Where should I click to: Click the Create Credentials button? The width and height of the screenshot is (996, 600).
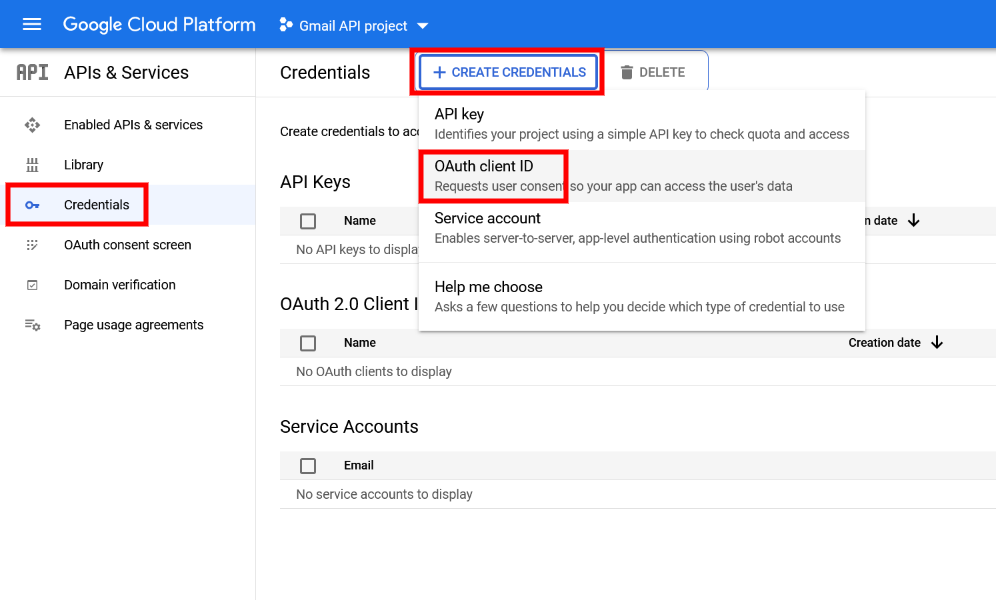point(509,72)
